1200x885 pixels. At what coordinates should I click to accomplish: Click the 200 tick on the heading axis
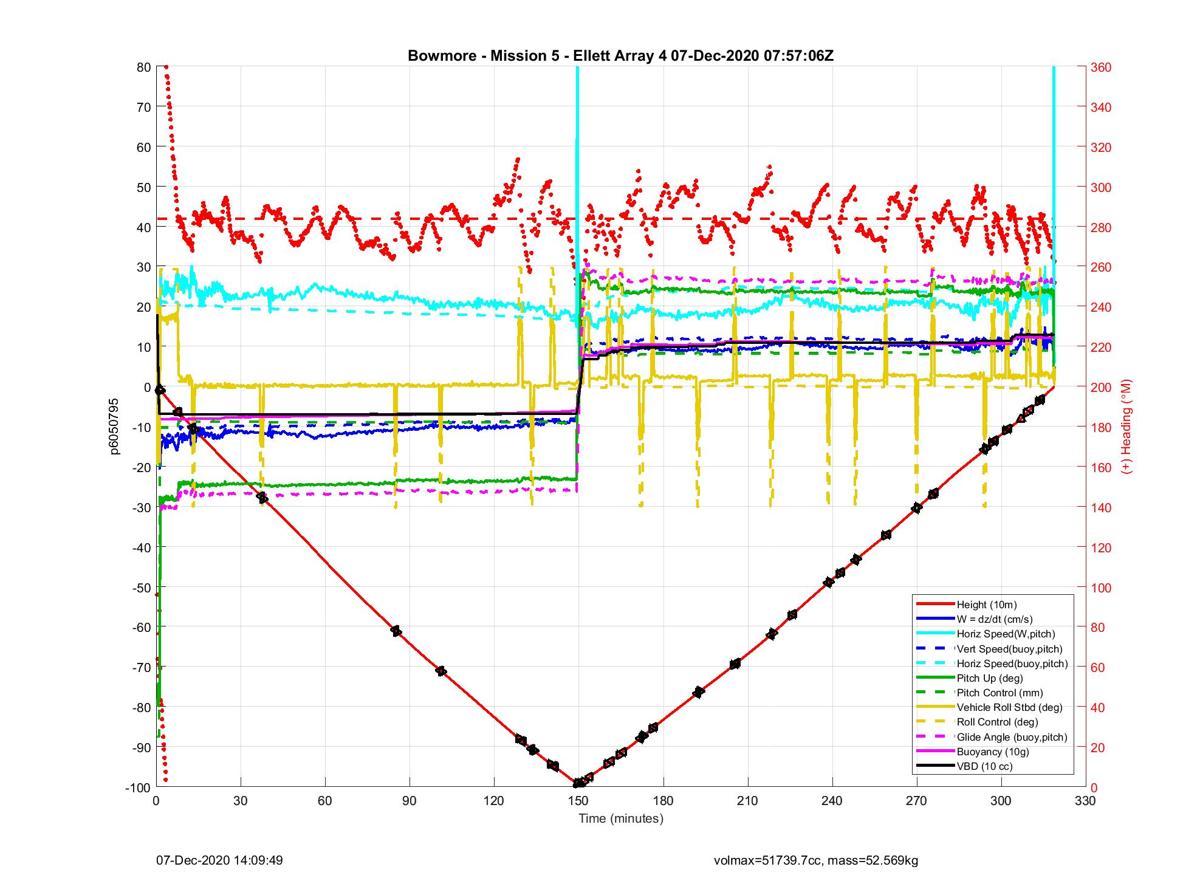pyautogui.click(x=1101, y=387)
